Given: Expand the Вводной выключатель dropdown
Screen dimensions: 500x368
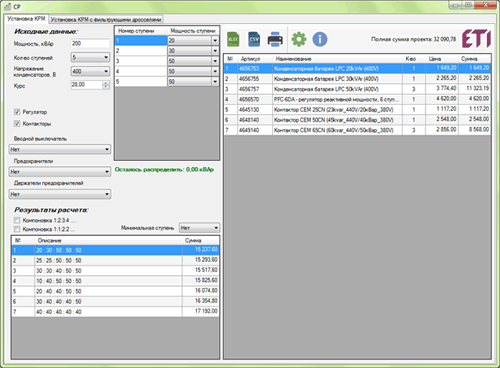Looking at the screenshot, I should pyautogui.click(x=60, y=149).
